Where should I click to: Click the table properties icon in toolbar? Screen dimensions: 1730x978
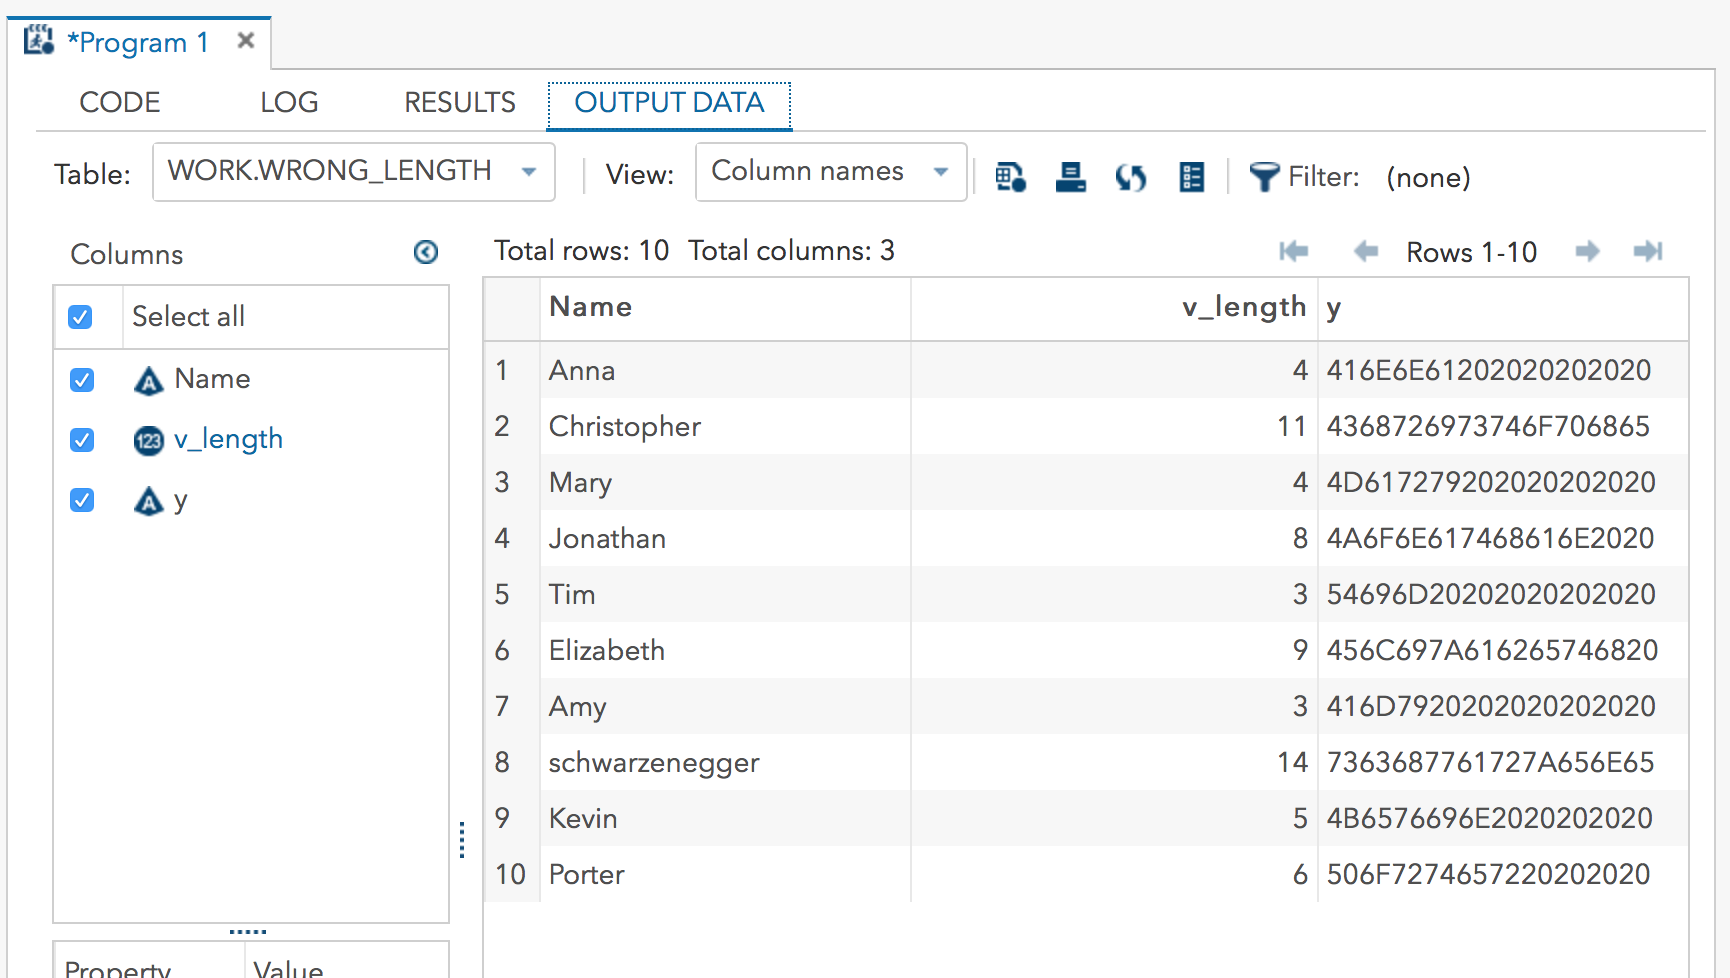pos(1010,177)
